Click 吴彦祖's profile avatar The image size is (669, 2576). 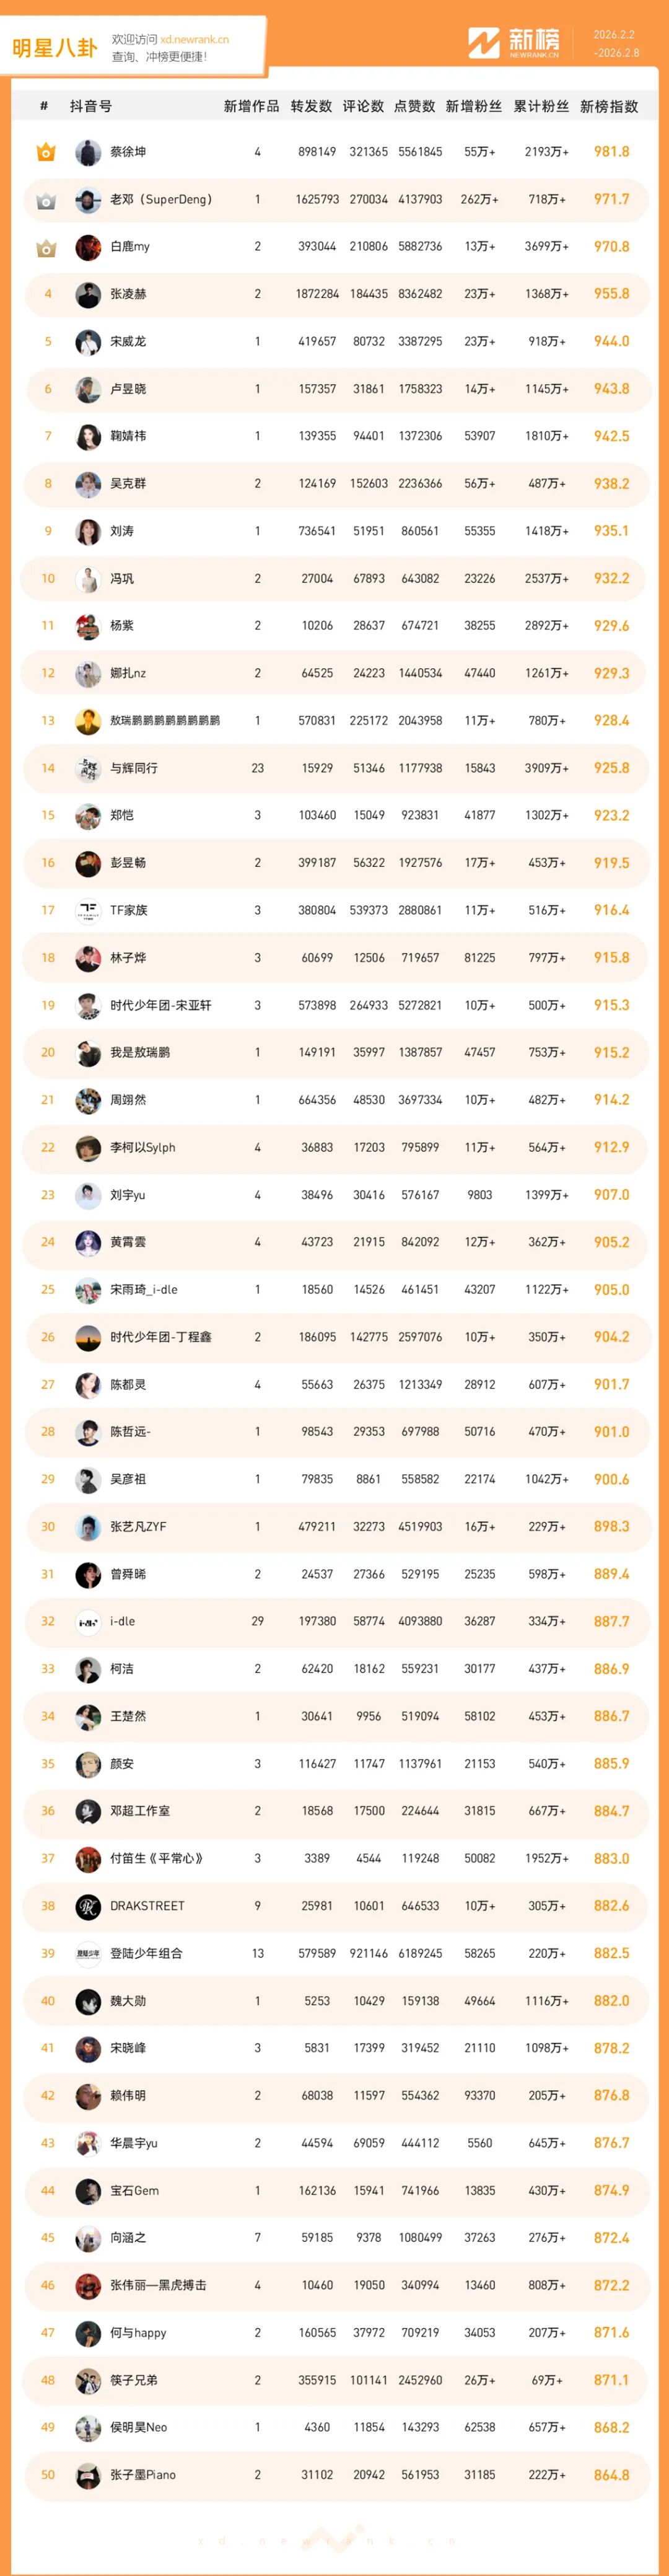[x=88, y=1479]
